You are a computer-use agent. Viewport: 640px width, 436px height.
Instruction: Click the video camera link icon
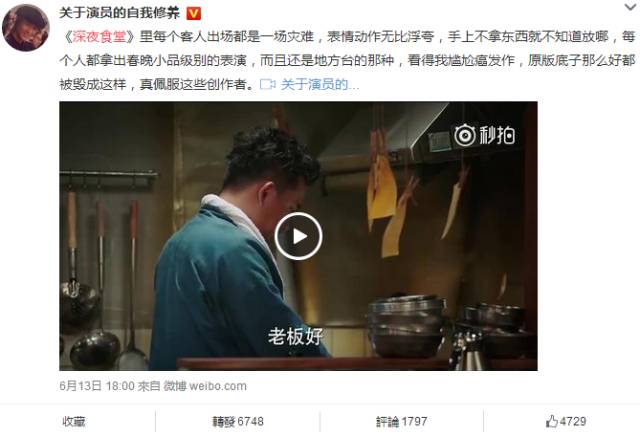(268, 85)
